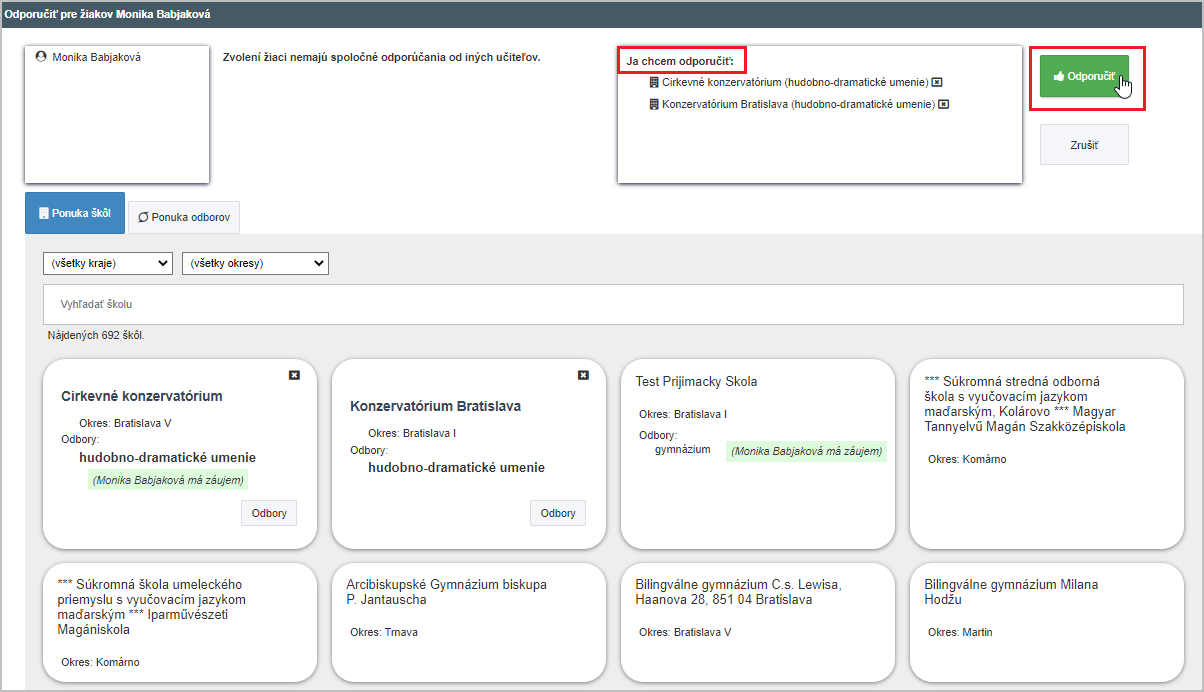Click 'Okres: Komárno' on Súkromná stredná odborná škola card
The image size is (1204, 692).
tap(967, 460)
